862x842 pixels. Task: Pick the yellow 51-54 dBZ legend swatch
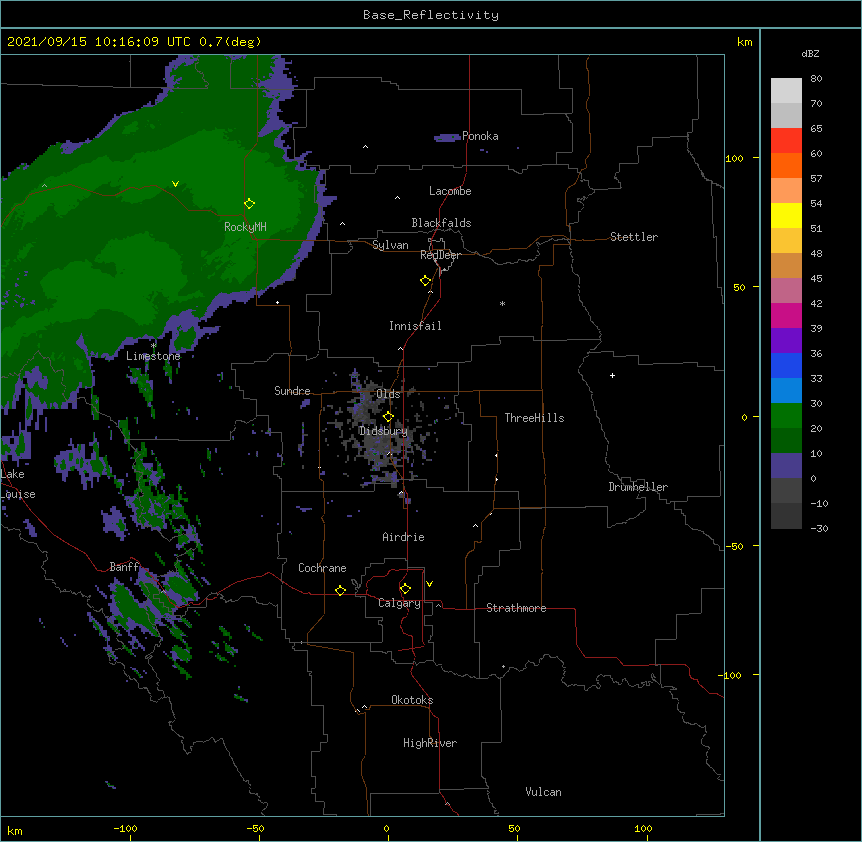(x=786, y=215)
